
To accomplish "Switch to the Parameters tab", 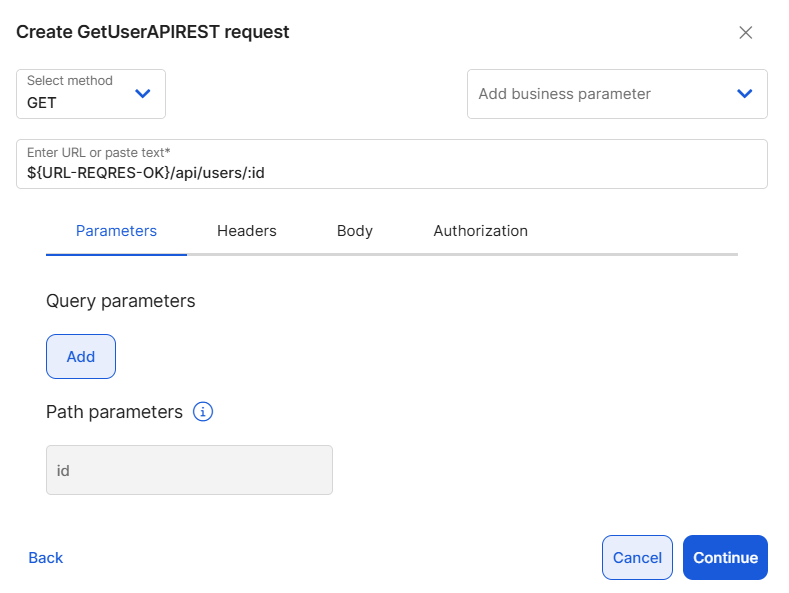I will pyautogui.click(x=116, y=231).
